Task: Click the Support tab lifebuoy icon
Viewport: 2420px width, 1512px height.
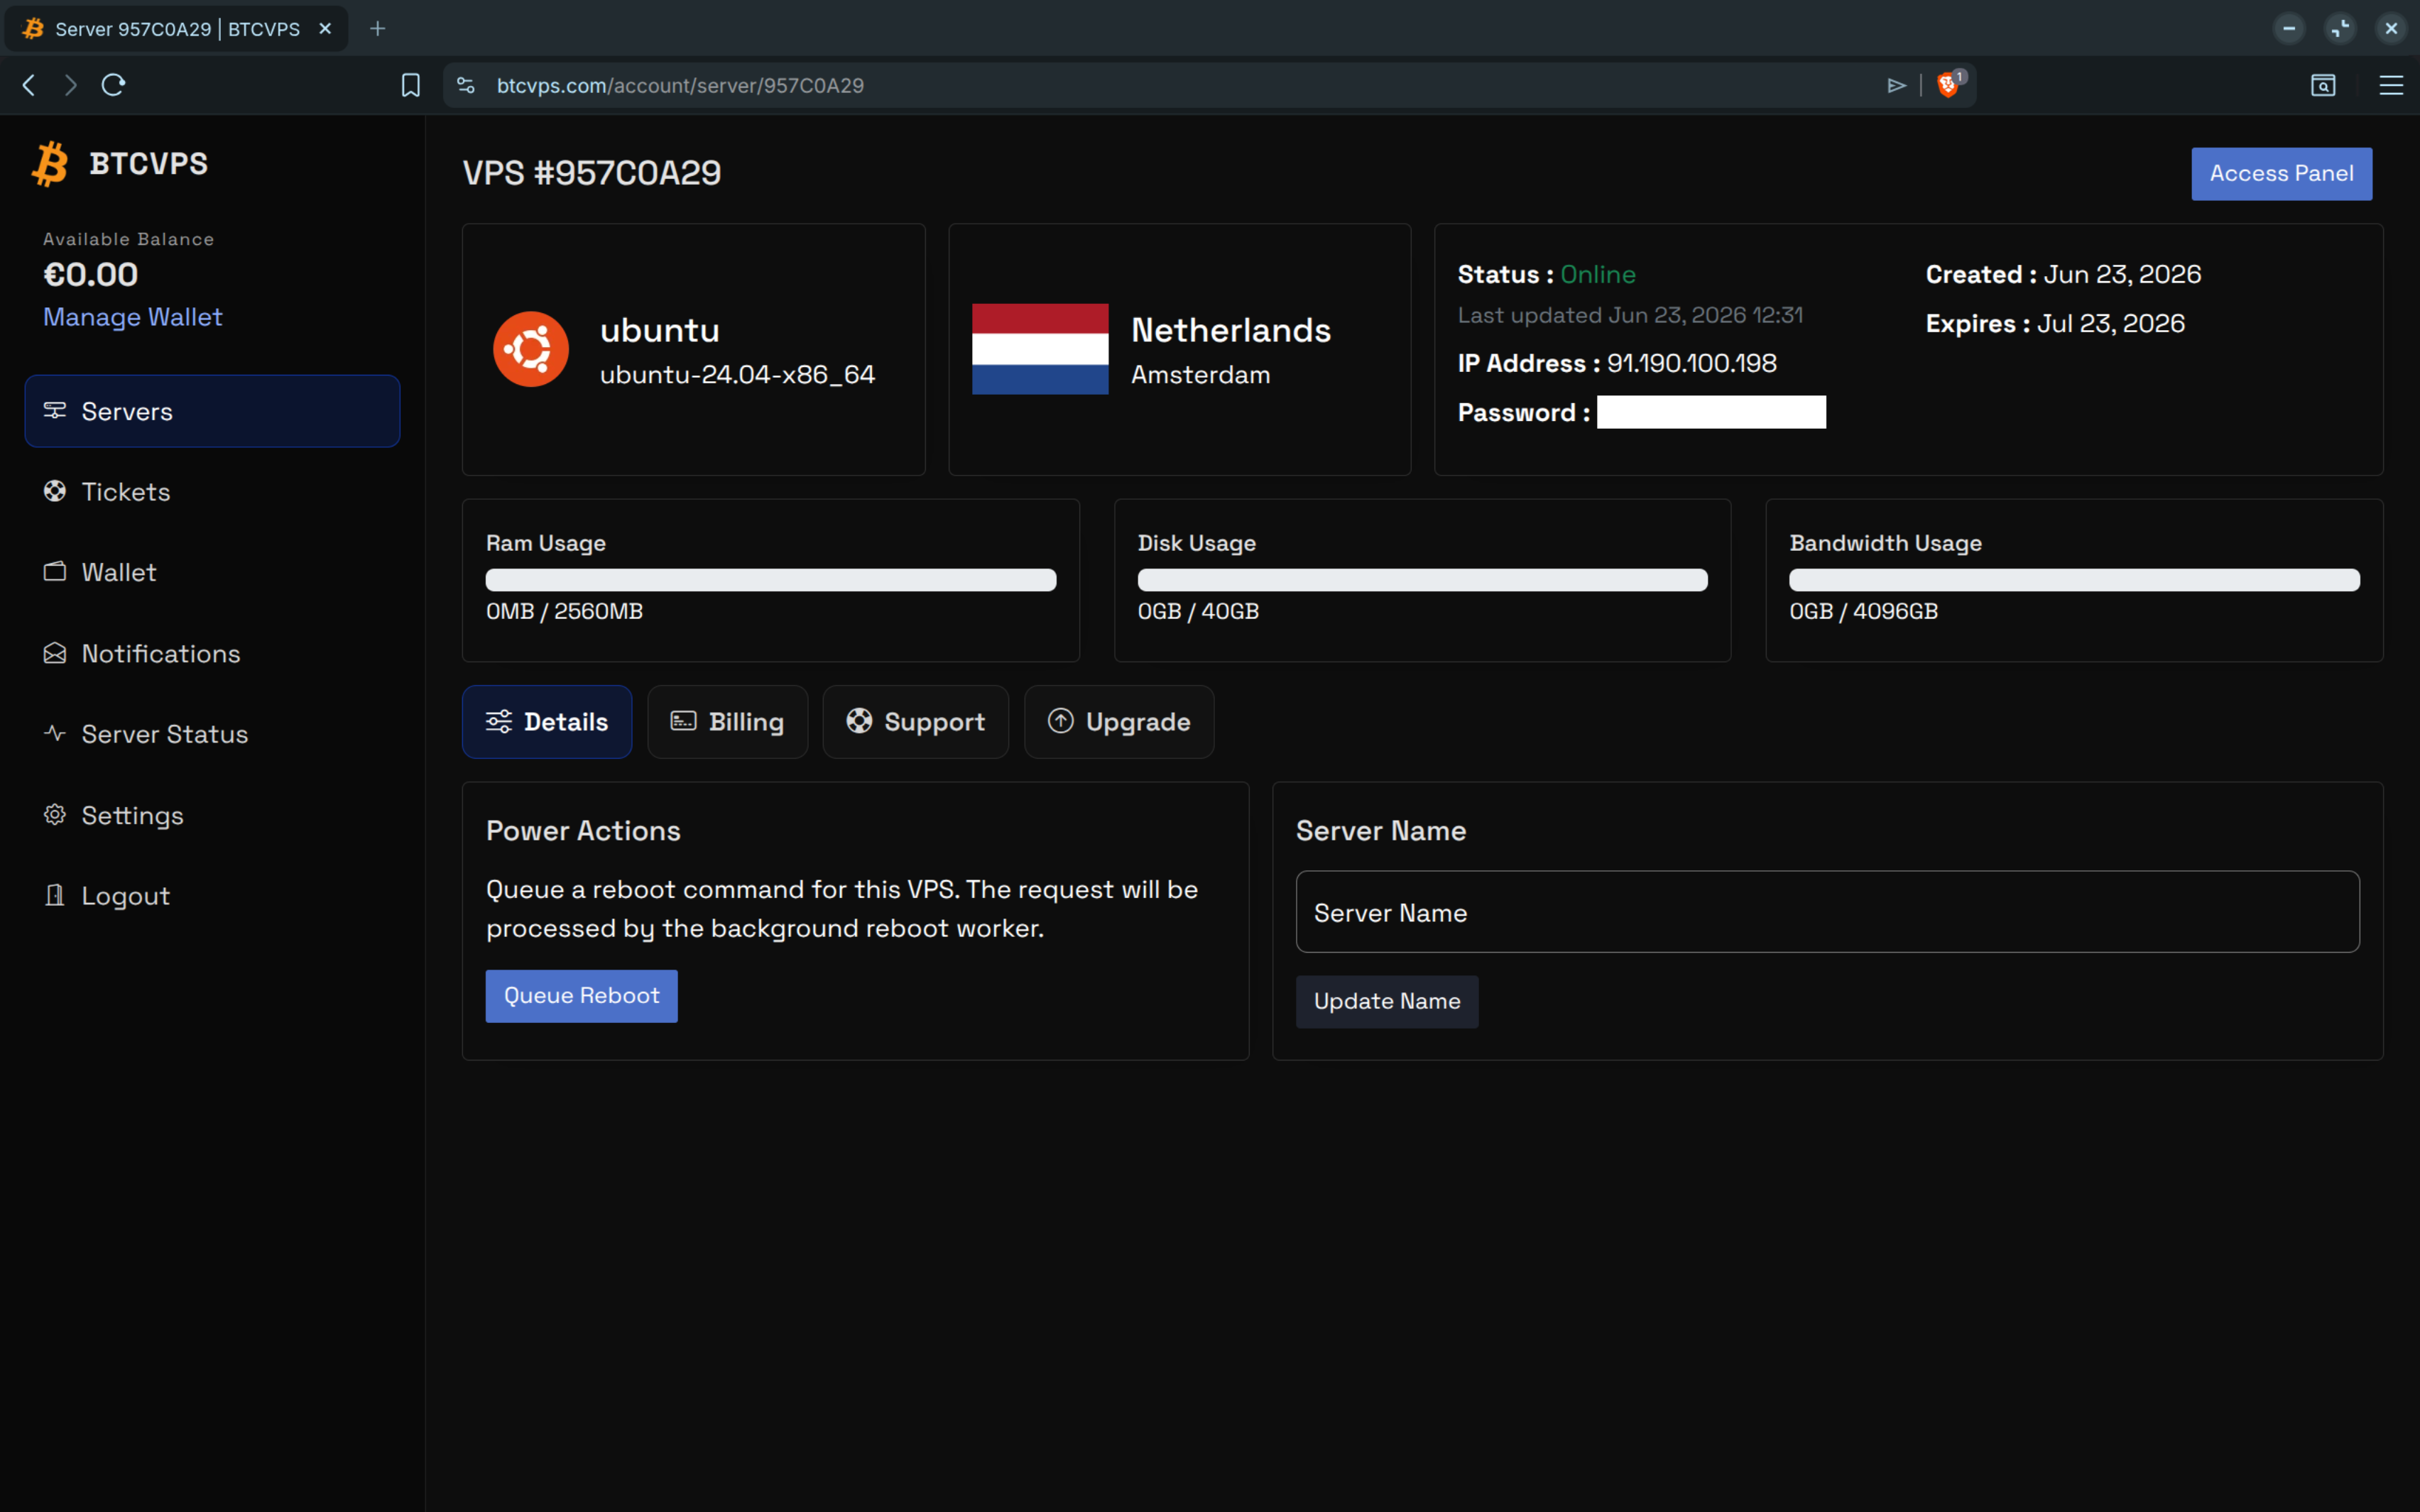Action: click(x=859, y=721)
